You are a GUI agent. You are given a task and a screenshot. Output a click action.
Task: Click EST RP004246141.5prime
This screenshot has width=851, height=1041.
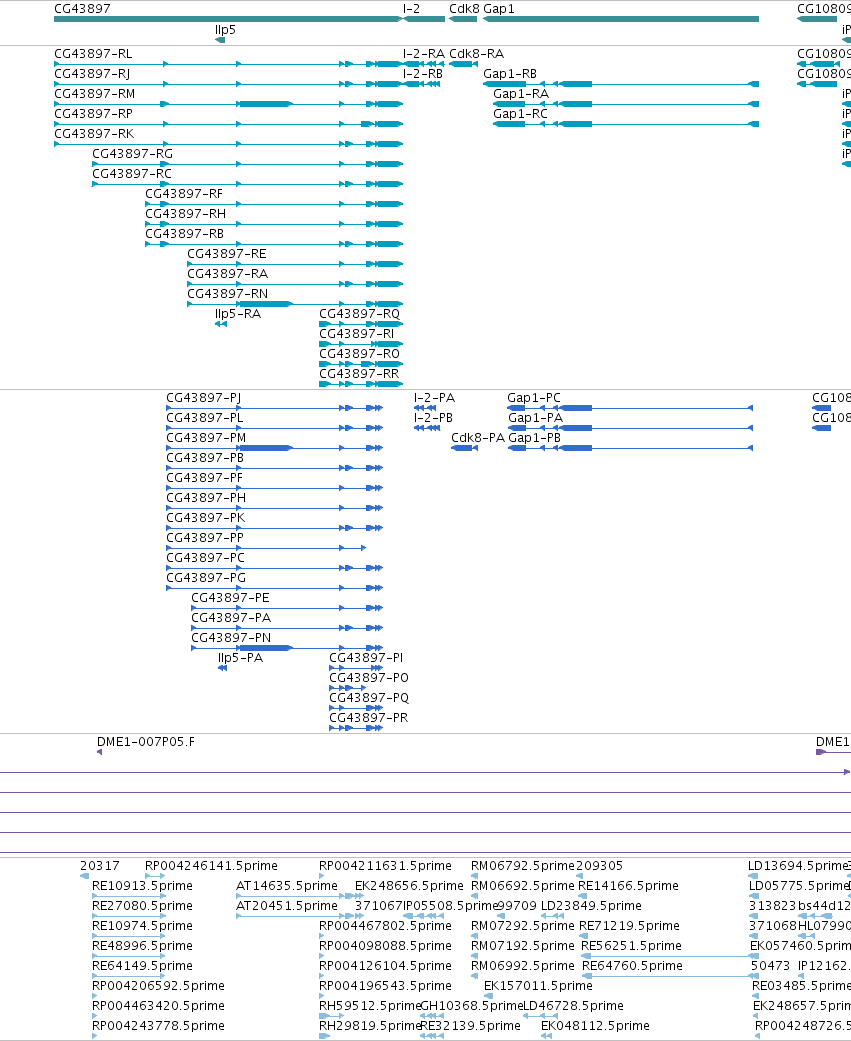click(x=155, y=876)
